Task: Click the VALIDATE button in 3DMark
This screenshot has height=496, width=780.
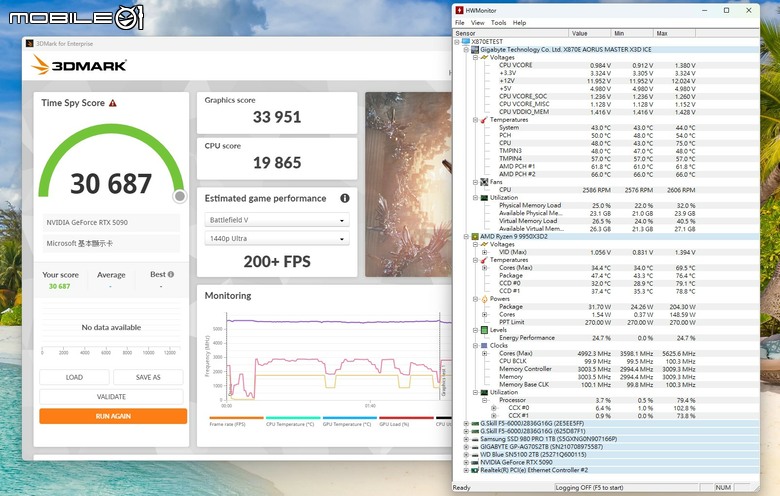Action: pyautogui.click(x=111, y=397)
